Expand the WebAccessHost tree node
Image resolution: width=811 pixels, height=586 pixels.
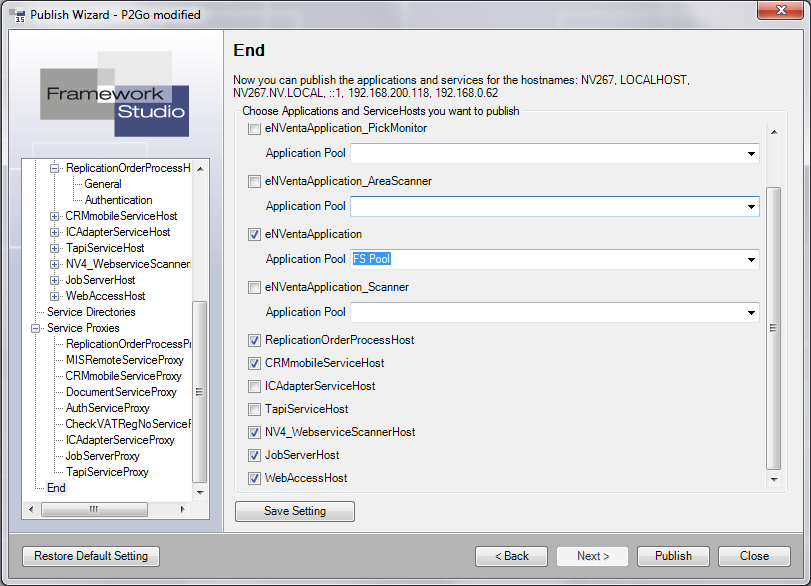(54, 296)
